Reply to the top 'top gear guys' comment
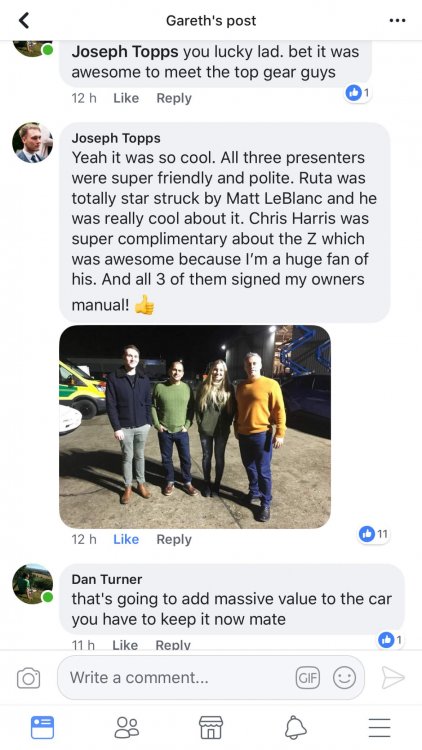This screenshot has width=422, height=750. click(174, 98)
